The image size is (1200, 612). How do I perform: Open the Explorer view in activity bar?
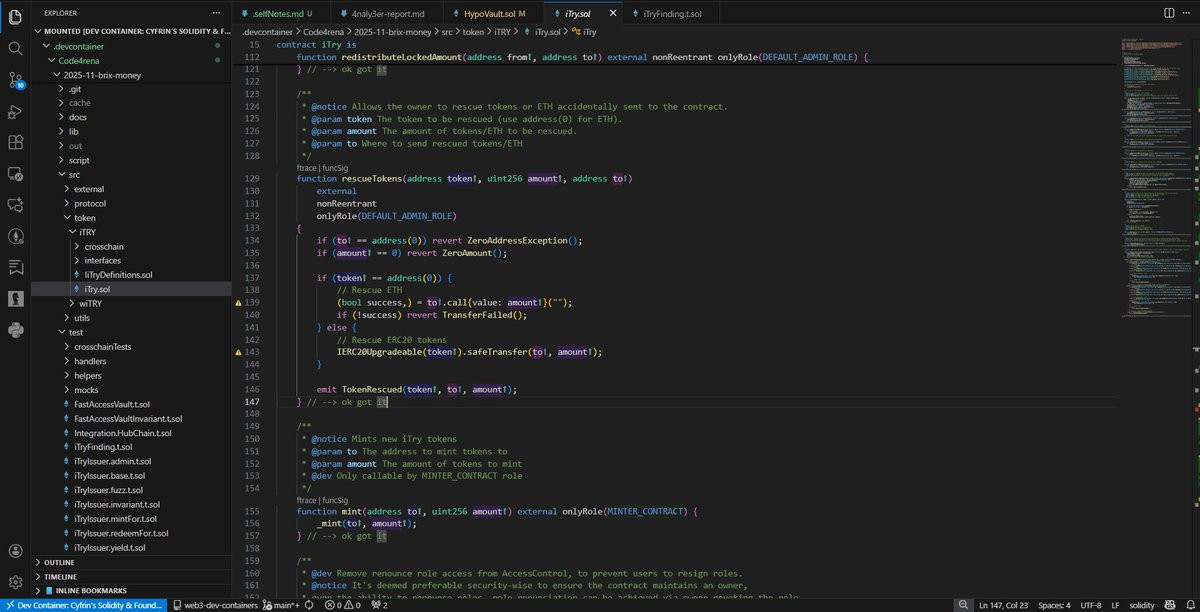tap(15, 15)
